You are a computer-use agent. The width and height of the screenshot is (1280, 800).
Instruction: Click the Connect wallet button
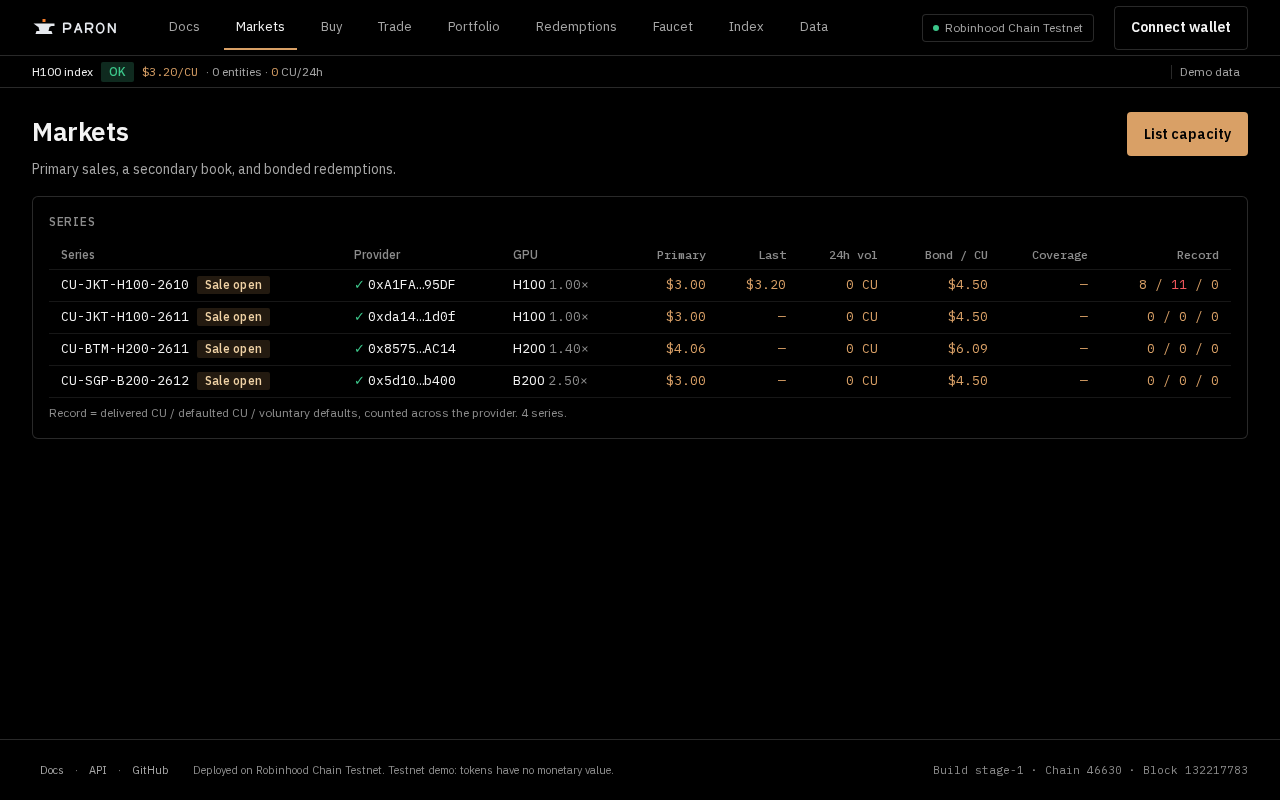point(1181,28)
